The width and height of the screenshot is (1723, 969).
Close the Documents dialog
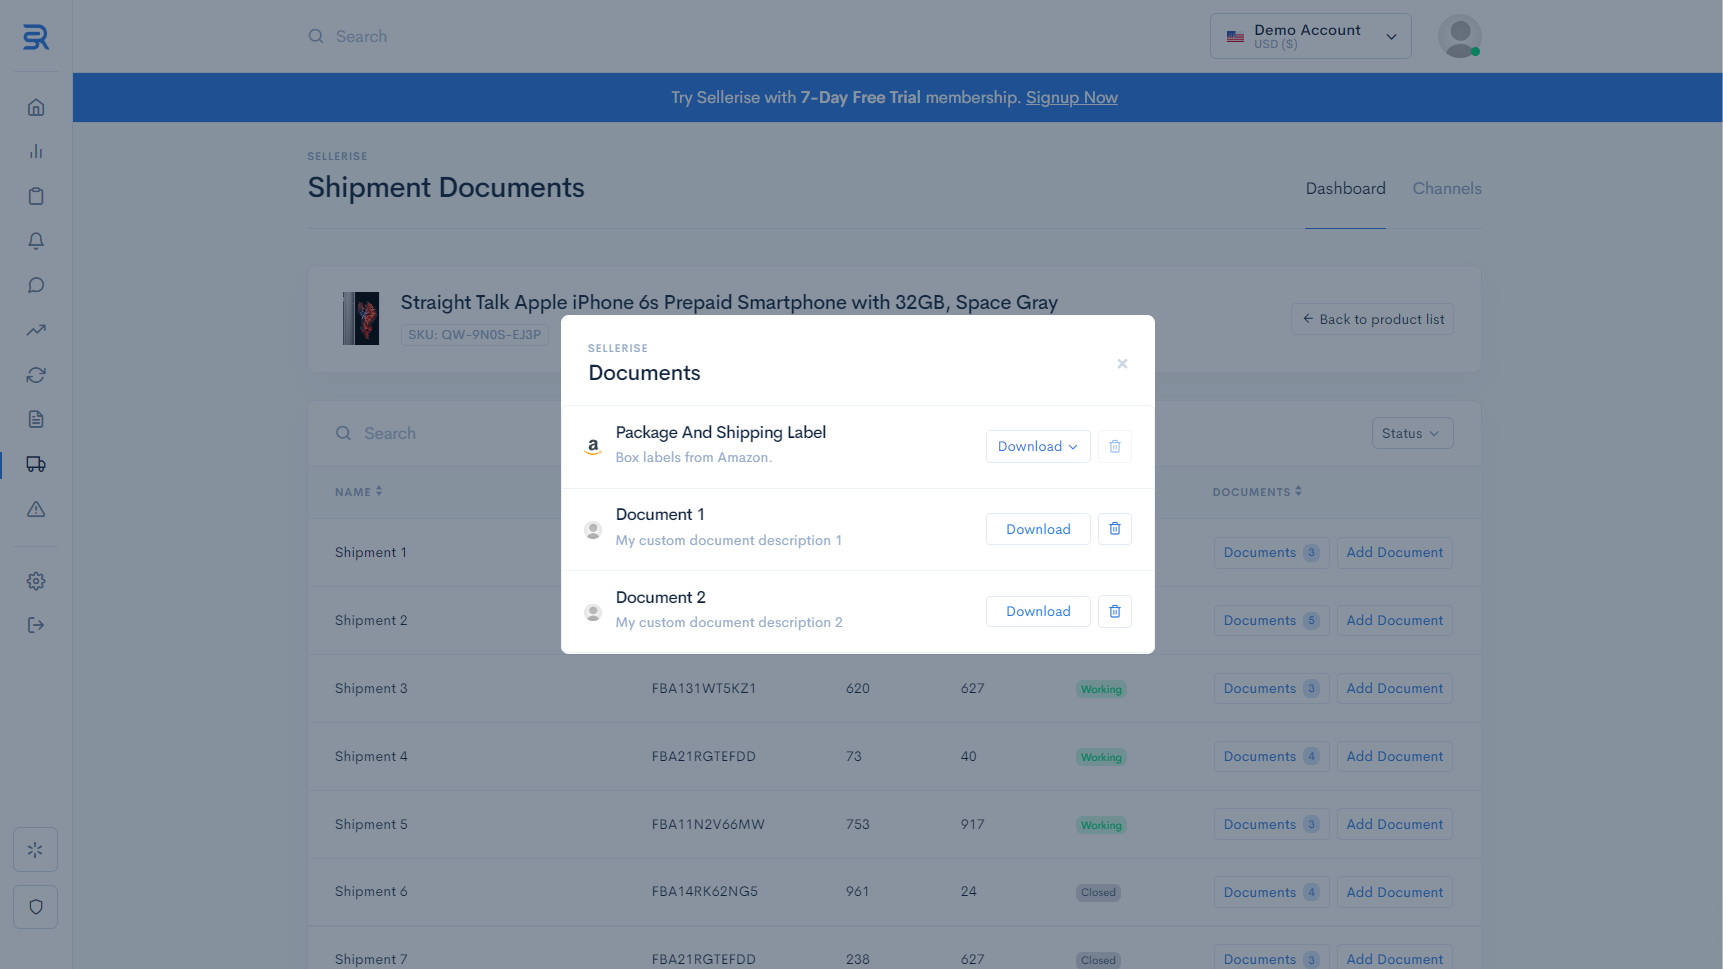(1122, 364)
